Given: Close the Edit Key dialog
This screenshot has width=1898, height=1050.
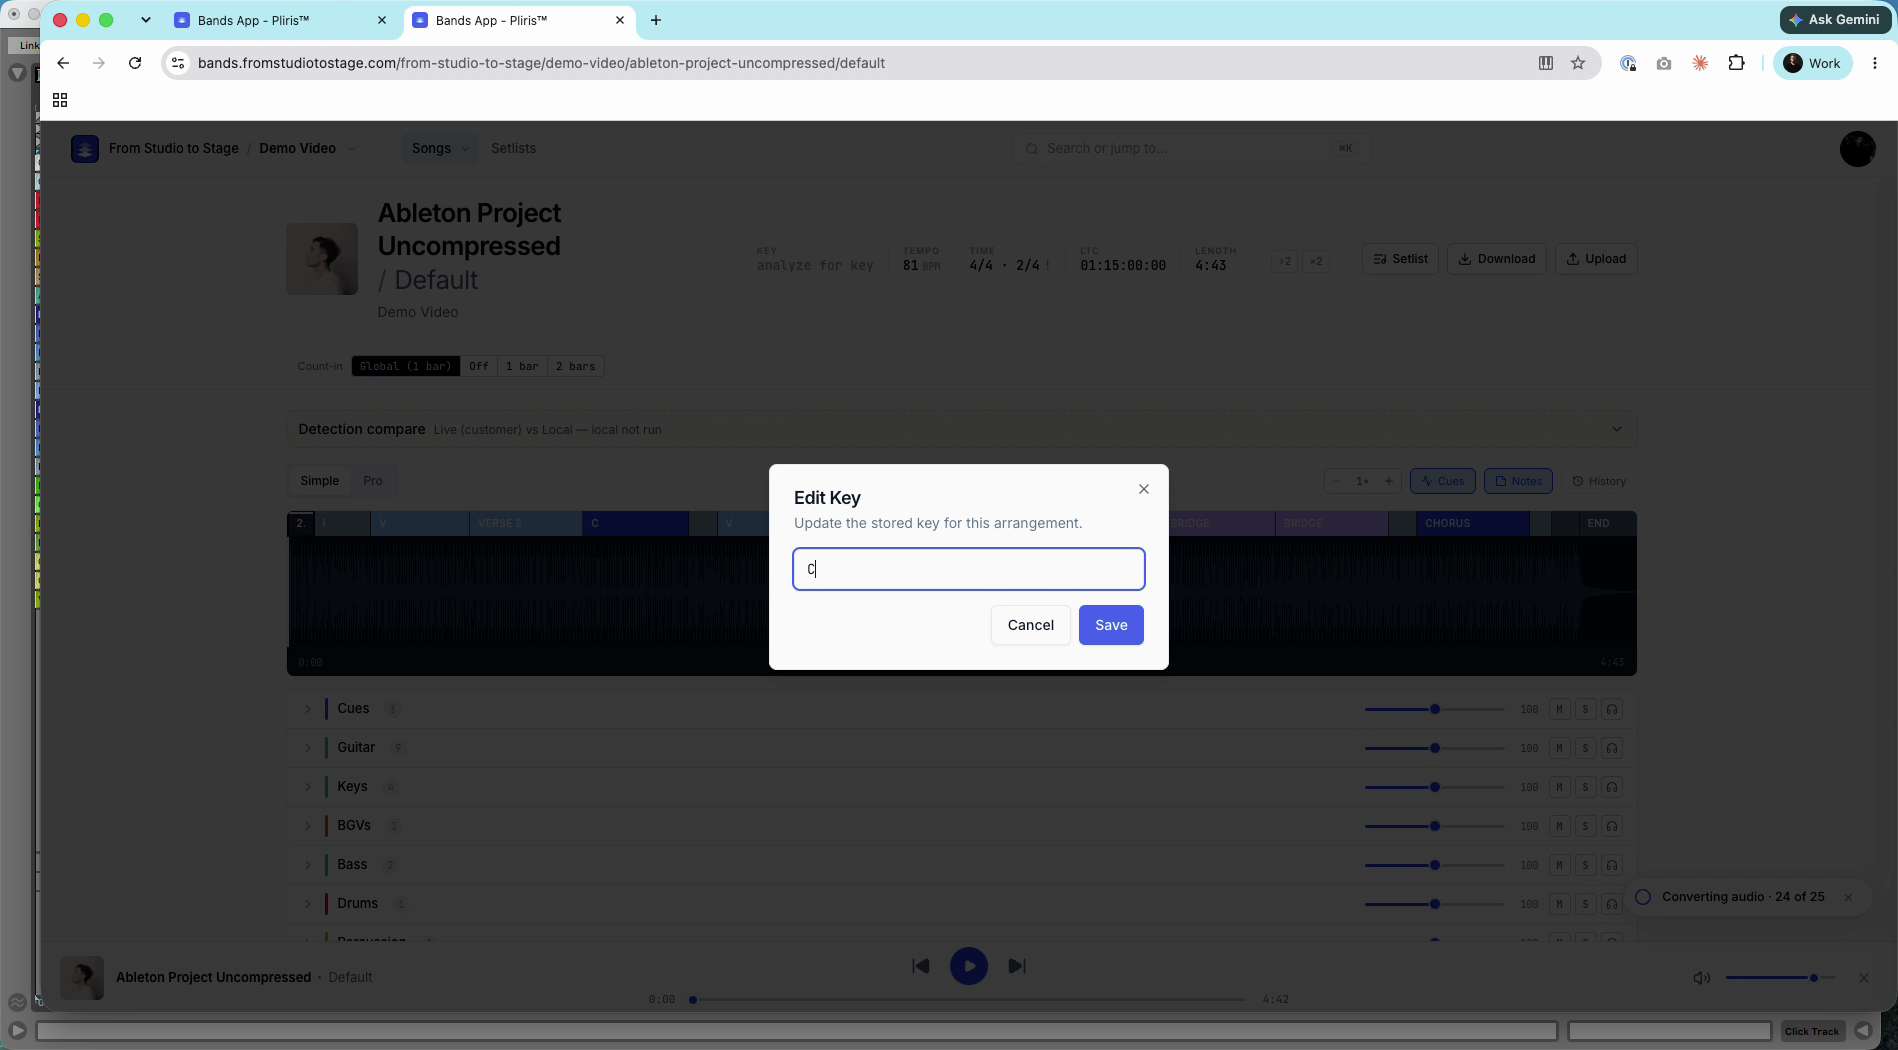Looking at the screenshot, I should coord(1144,489).
